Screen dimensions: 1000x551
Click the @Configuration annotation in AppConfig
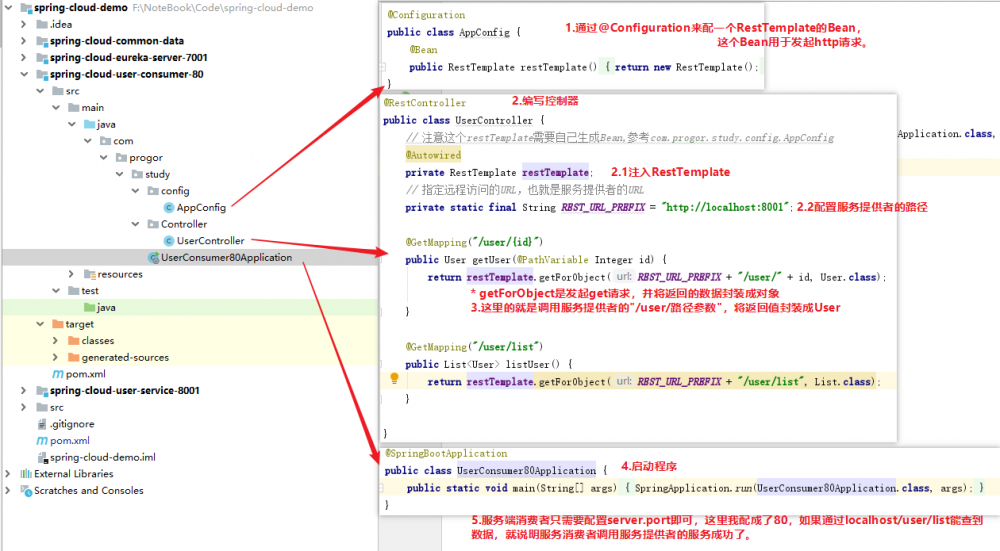coord(426,15)
